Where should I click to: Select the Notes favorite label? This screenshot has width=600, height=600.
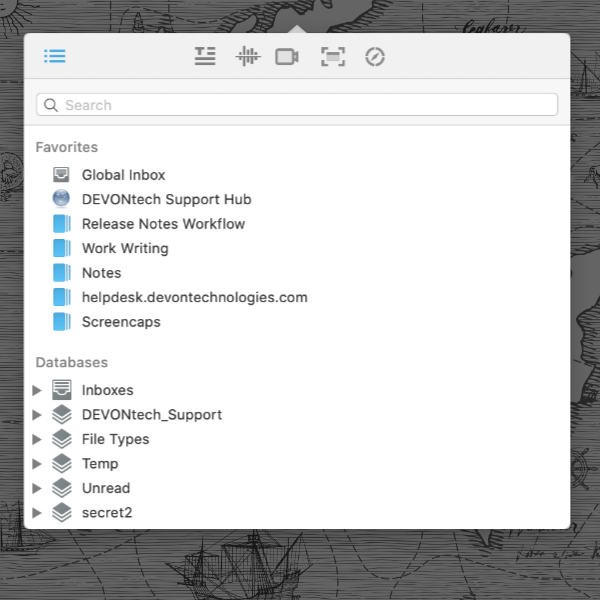101,273
